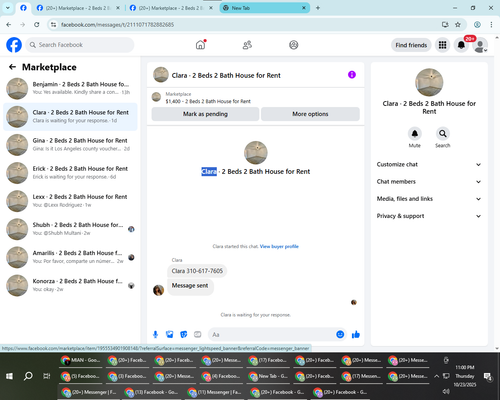Screen dimensions: 500x400
Task: Open Windows taskbar search
Action: coord(28,376)
